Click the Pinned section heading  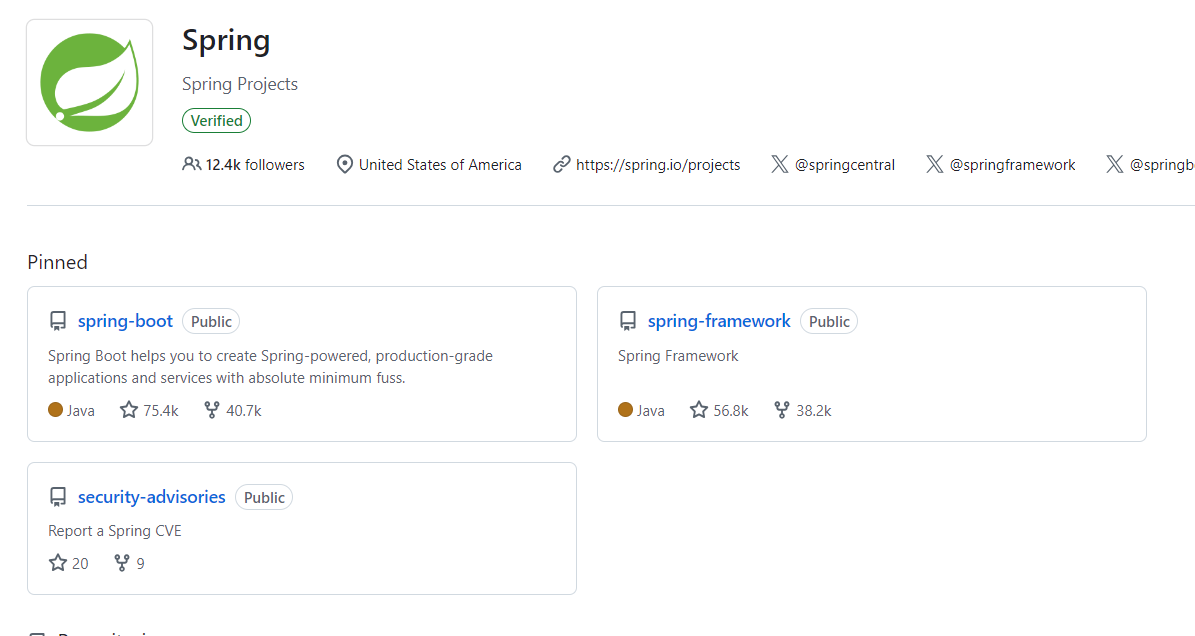(x=57, y=262)
